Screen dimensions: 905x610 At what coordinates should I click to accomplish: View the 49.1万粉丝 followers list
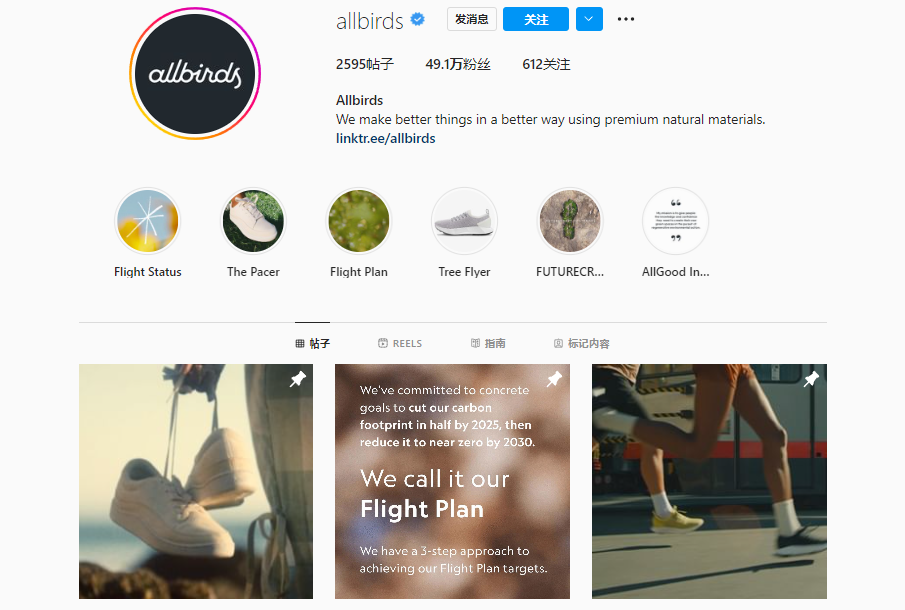[458, 64]
